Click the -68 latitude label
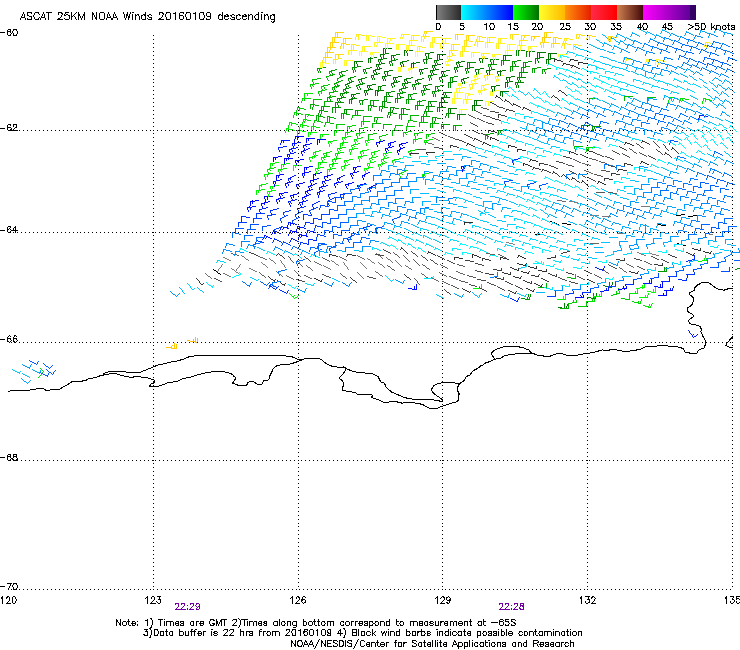 [9, 457]
